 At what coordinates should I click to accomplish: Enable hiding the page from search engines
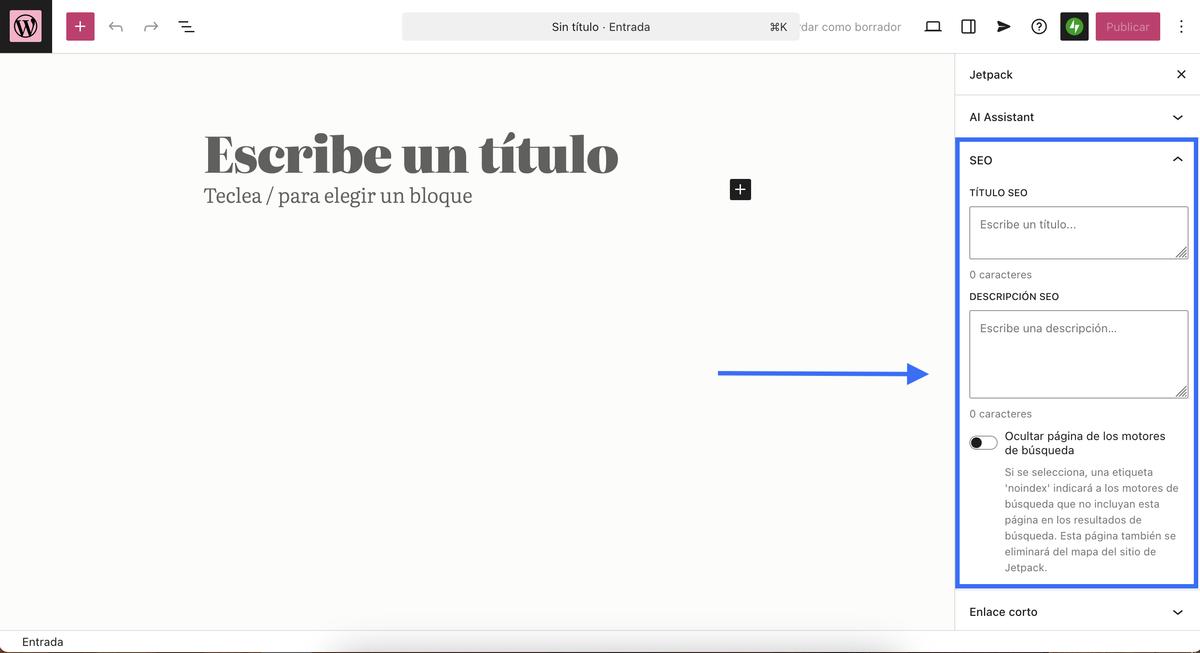point(983,441)
